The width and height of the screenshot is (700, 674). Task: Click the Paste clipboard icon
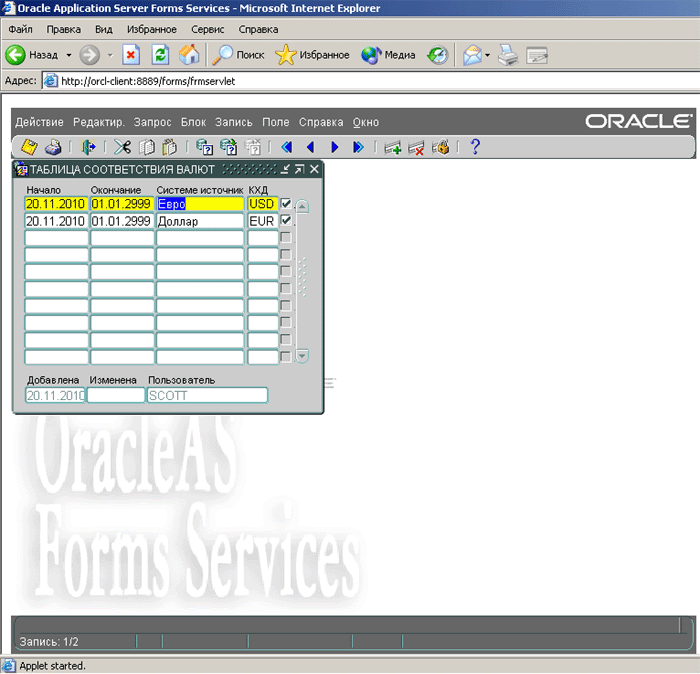169,147
